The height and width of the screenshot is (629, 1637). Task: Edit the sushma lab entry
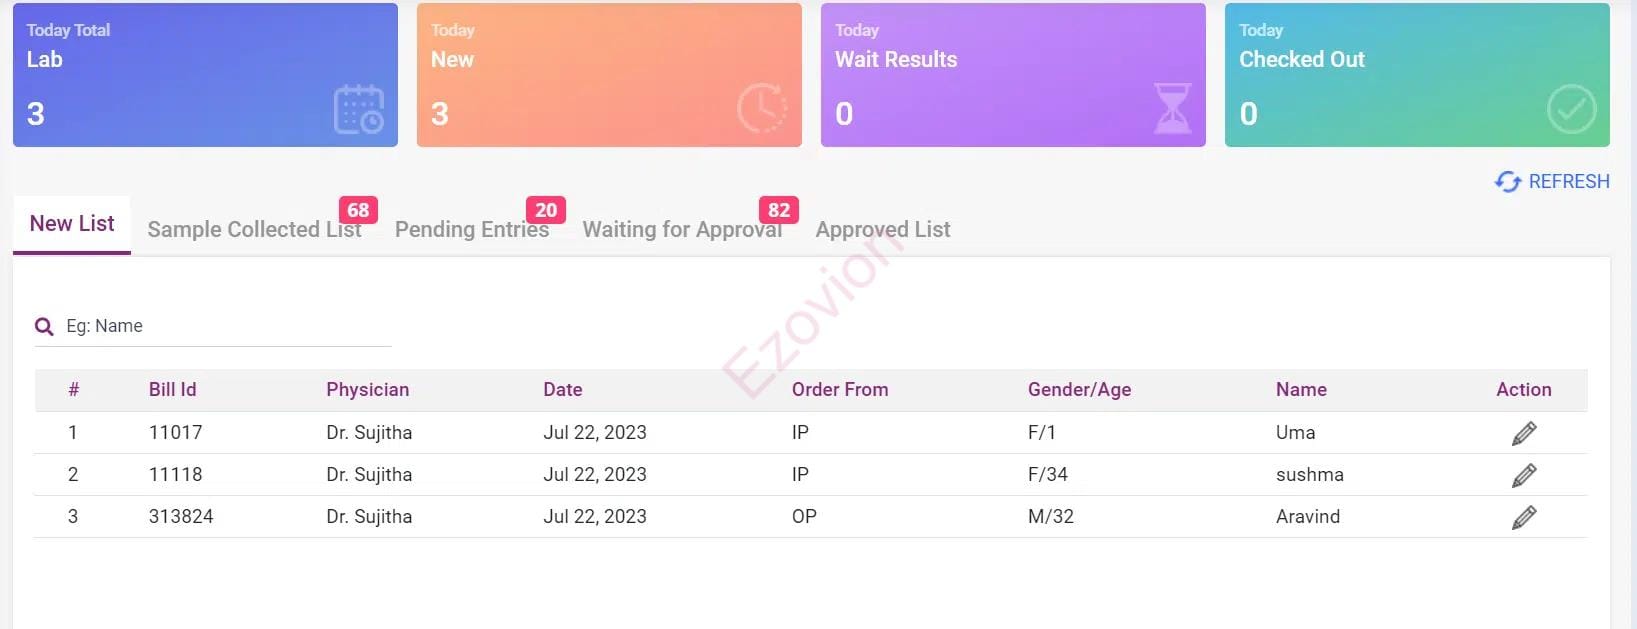coord(1523,475)
